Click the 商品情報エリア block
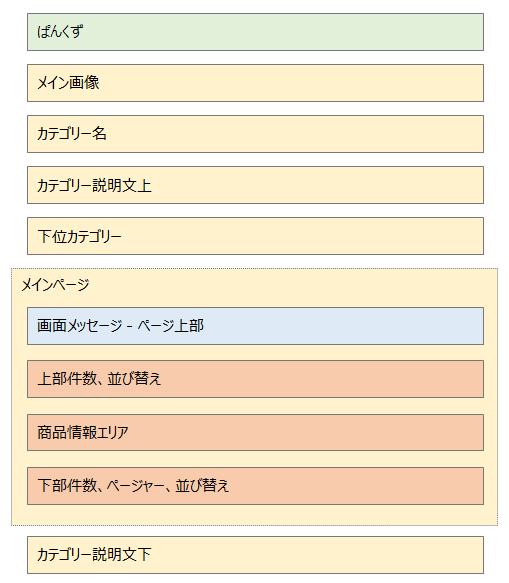Image resolution: width=509 pixels, height=583 pixels. [255, 432]
